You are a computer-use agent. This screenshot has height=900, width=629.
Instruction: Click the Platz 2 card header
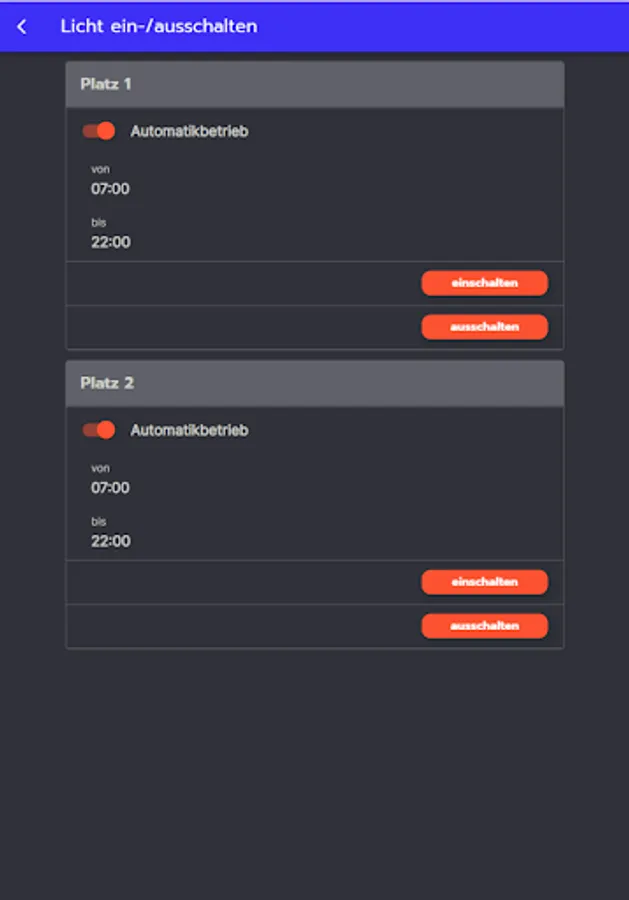[314, 383]
